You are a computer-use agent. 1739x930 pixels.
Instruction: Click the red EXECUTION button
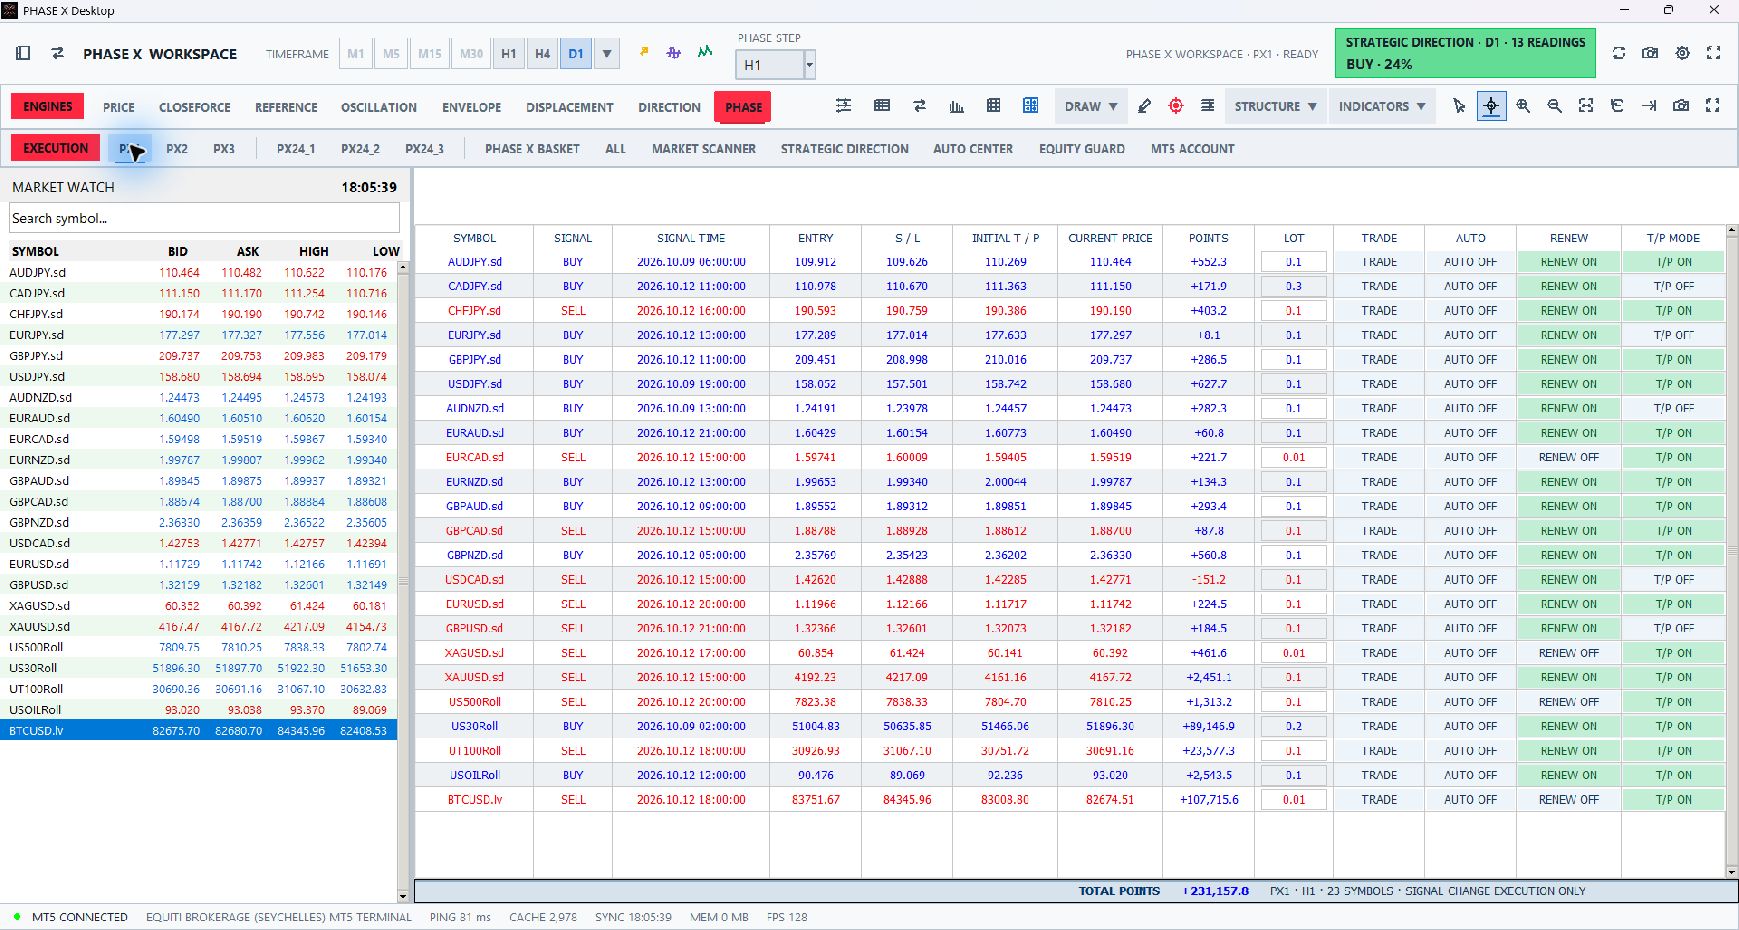click(56, 148)
